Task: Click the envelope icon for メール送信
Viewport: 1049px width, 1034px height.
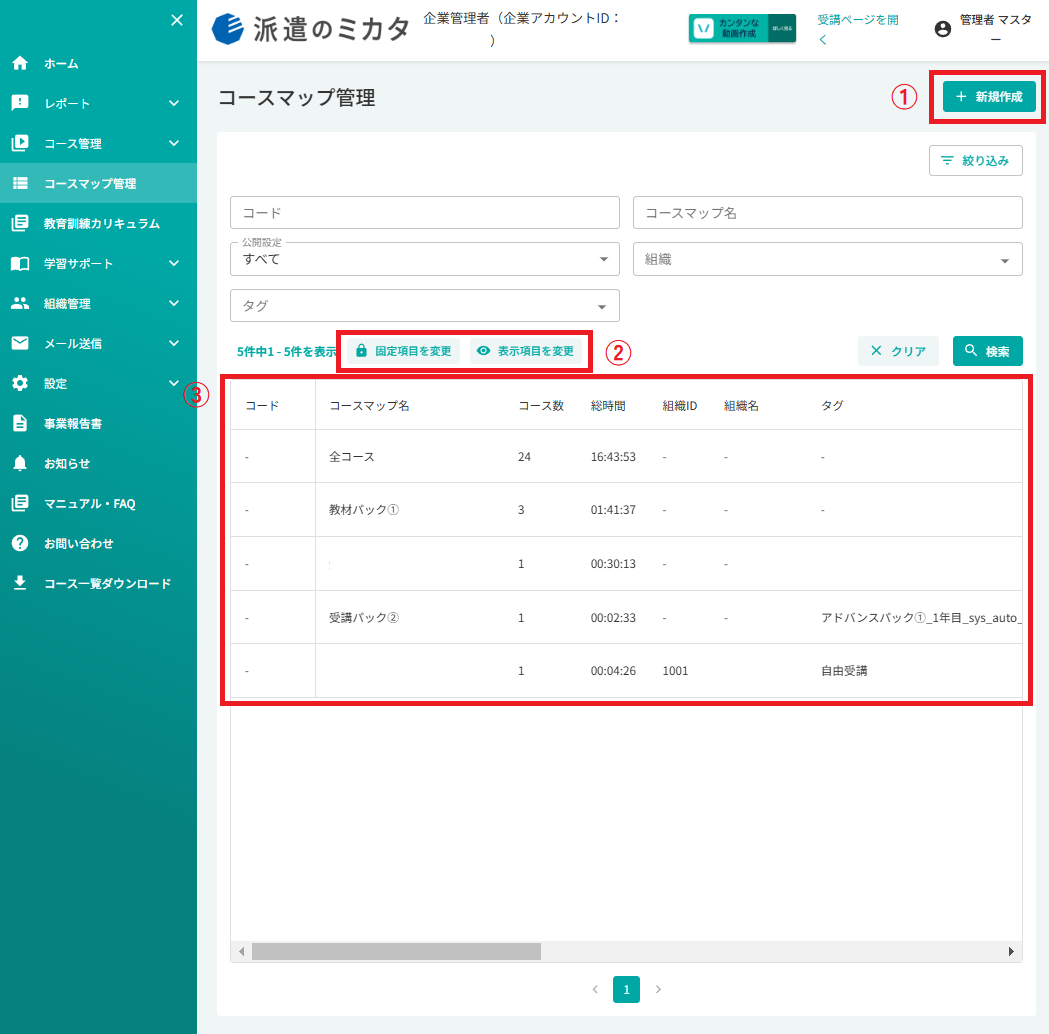Action: (x=20, y=343)
